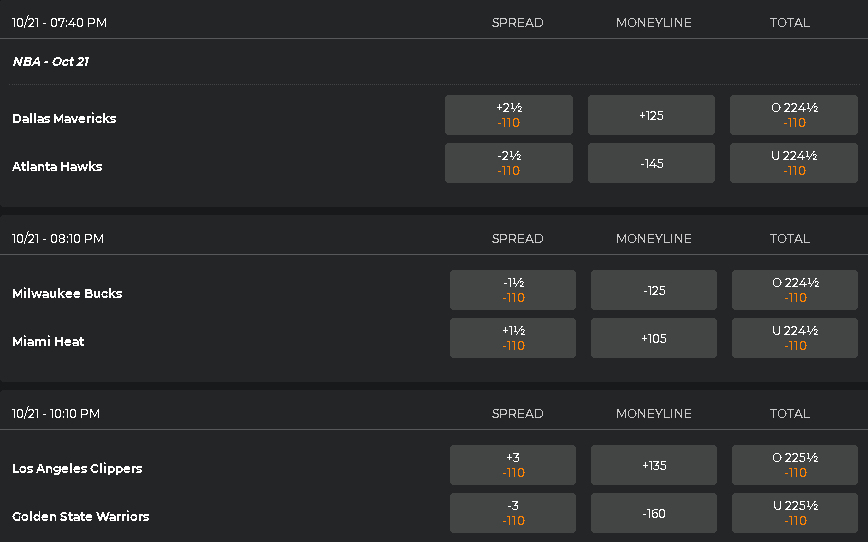Open the Golden State Warriors team name

(81, 517)
